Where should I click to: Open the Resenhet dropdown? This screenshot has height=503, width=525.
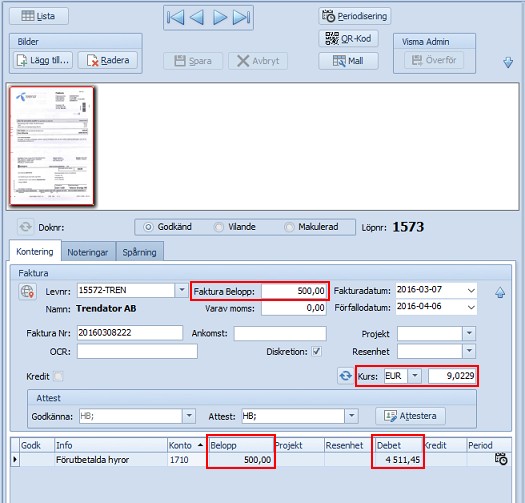(469, 351)
